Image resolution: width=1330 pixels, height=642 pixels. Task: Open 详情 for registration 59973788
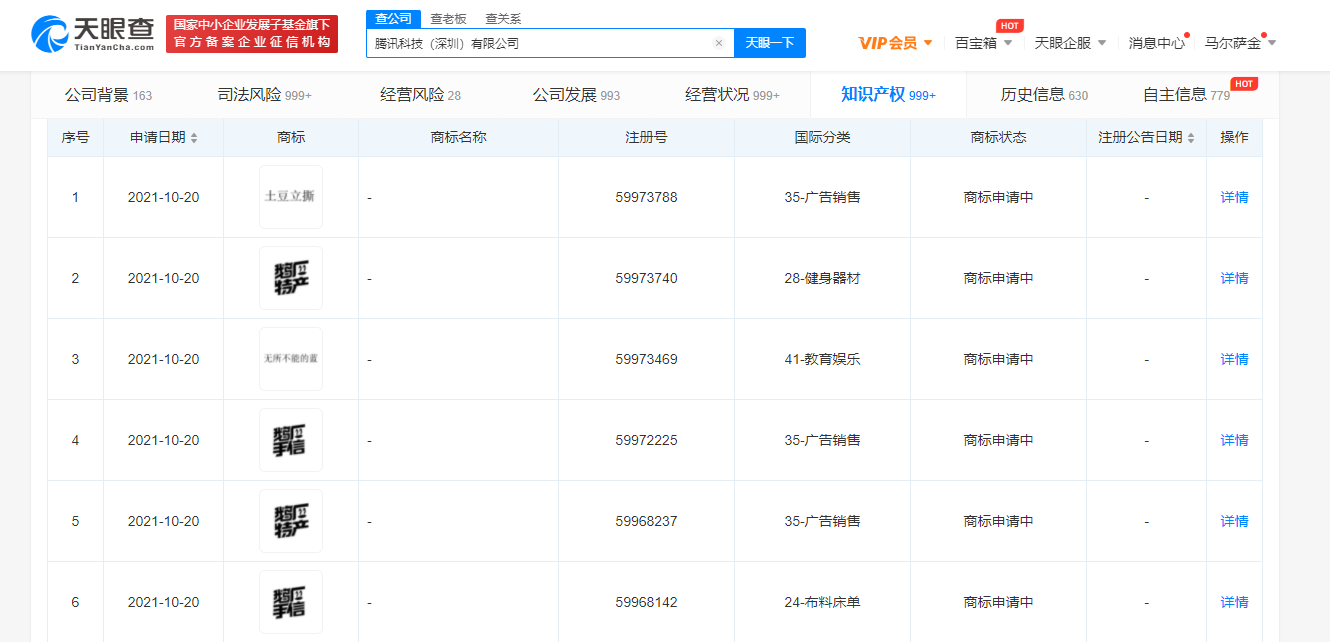click(x=1234, y=197)
